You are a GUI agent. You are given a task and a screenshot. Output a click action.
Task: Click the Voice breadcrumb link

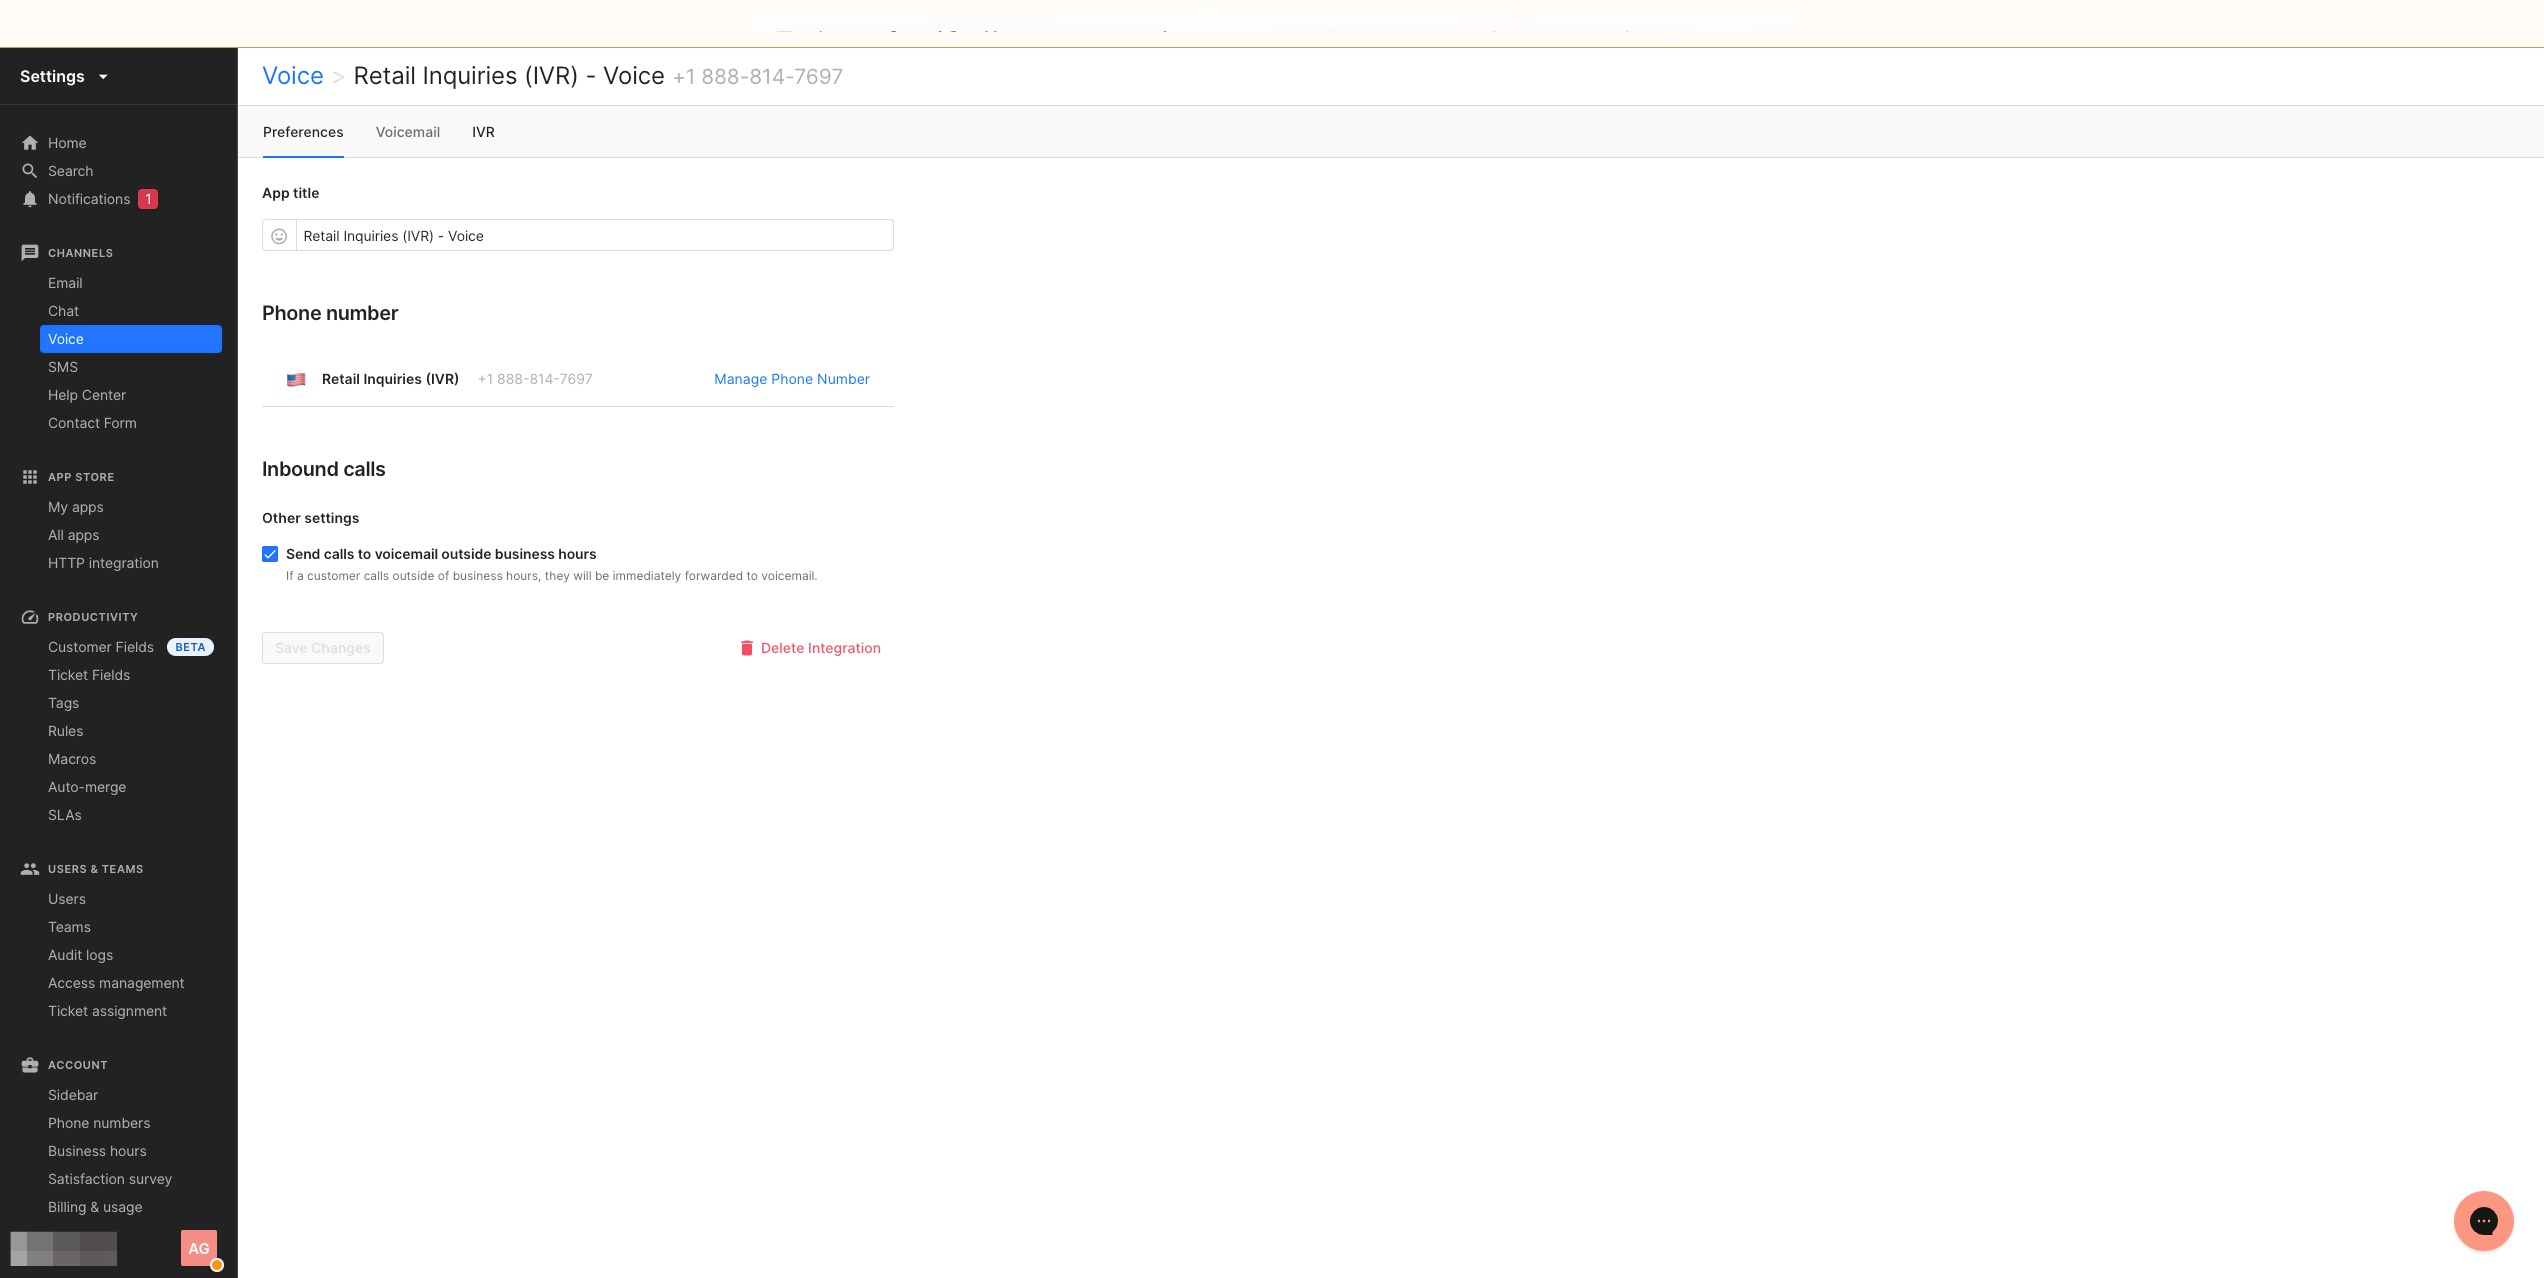tap(292, 76)
